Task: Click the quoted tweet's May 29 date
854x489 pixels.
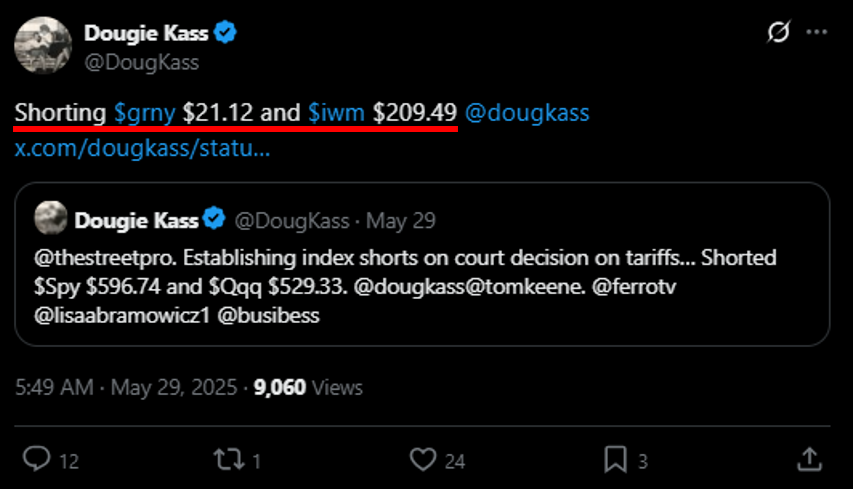Action: [x=400, y=220]
